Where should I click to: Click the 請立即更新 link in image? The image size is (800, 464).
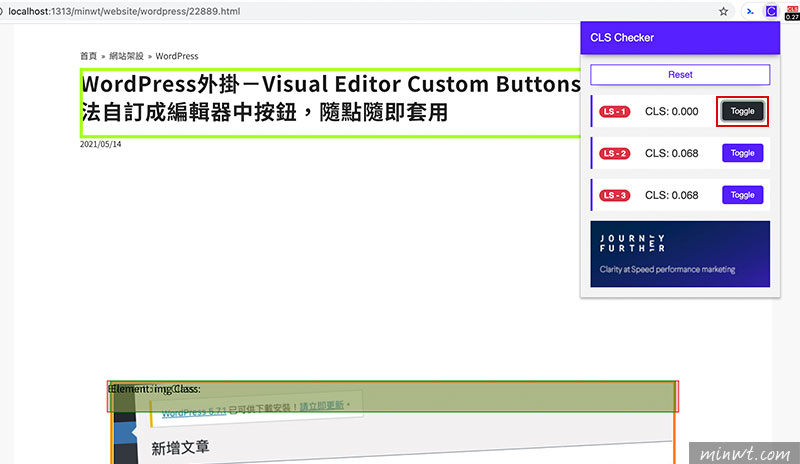pyautogui.click(x=321, y=406)
